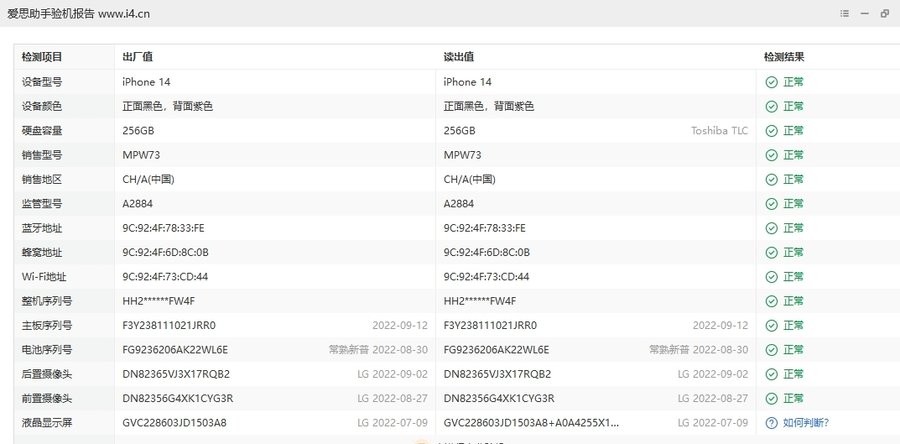Click the factory value MPW73
The image size is (900, 444).
[141, 155]
